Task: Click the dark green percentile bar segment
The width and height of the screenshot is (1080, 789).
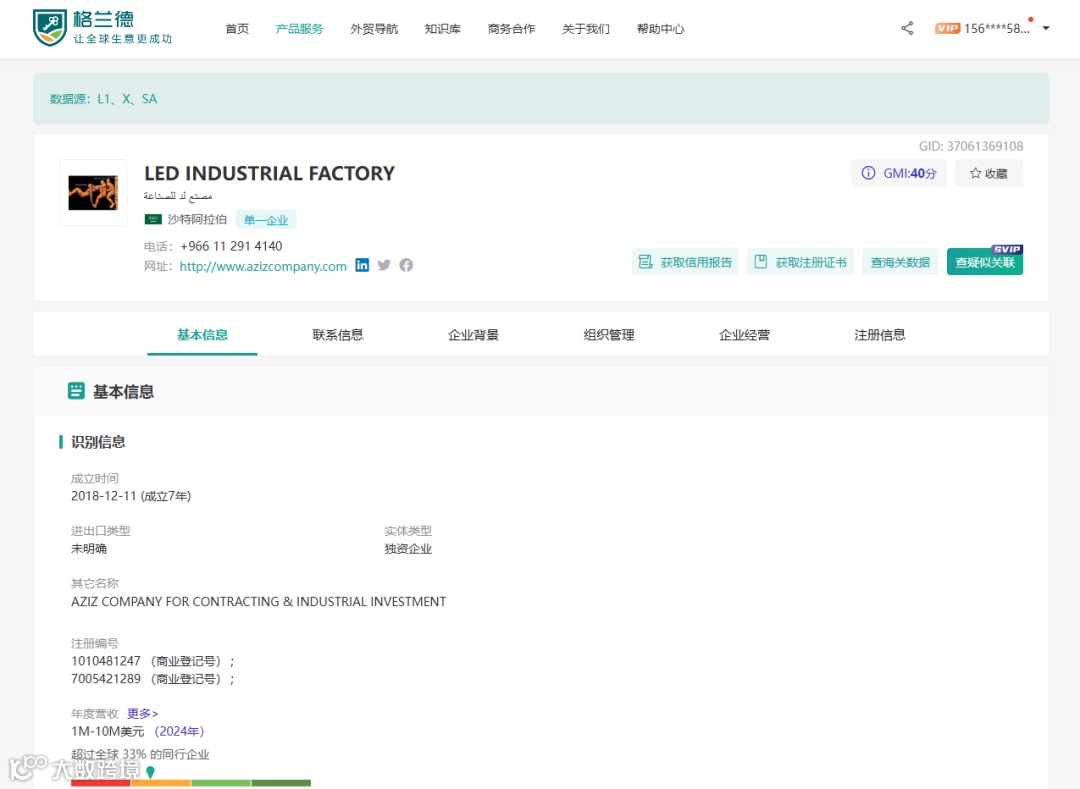Action: point(281,783)
